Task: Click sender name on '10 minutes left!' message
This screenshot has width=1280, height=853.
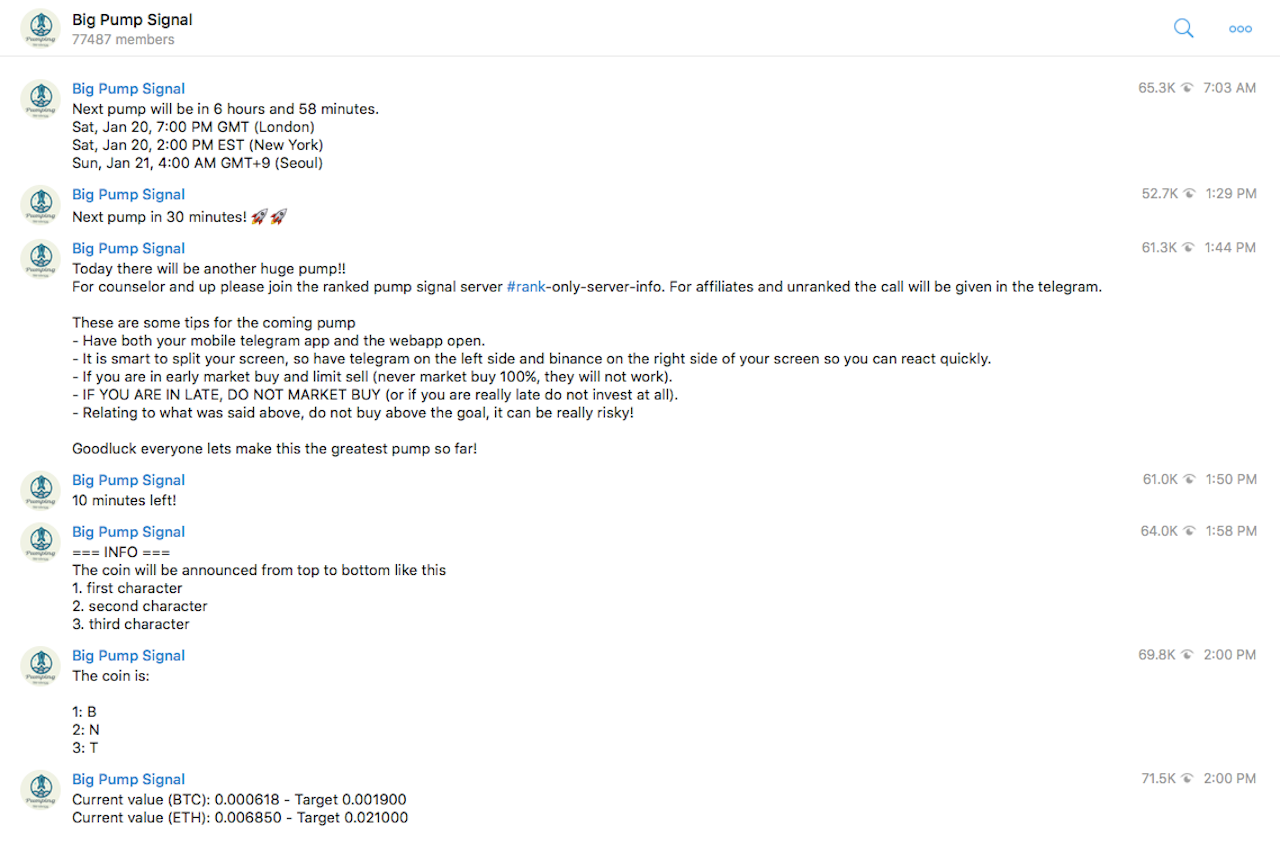Action: tap(128, 480)
